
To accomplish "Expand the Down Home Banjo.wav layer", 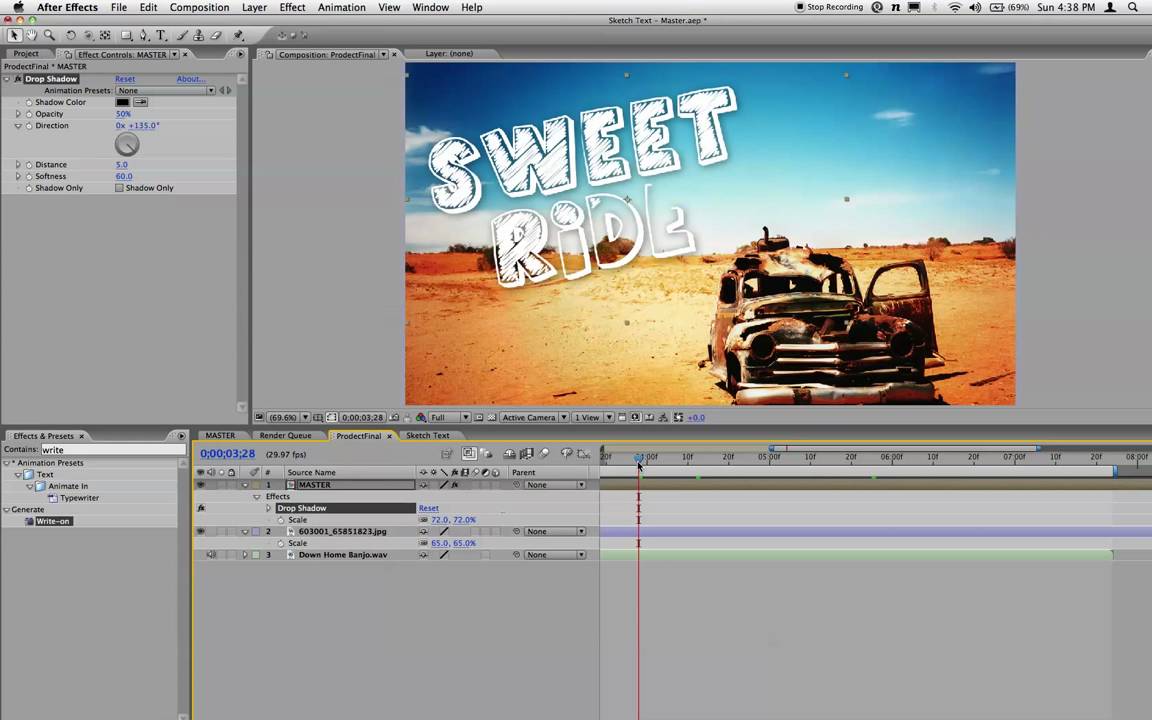I will (x=245, y=555).
